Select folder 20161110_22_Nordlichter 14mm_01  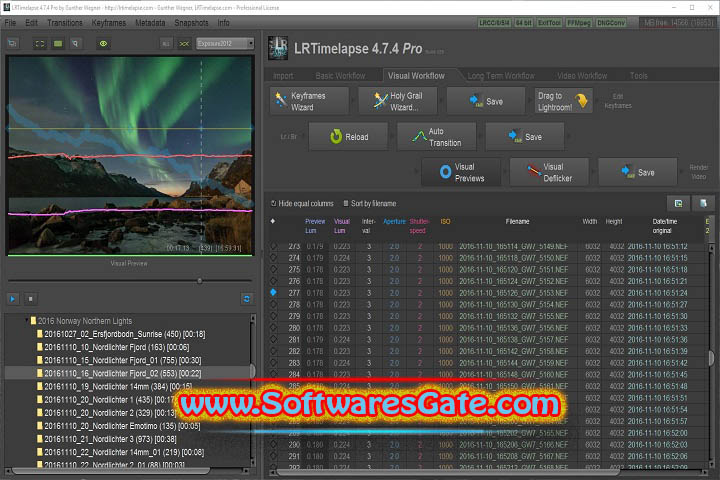click(x=120, y=452)
